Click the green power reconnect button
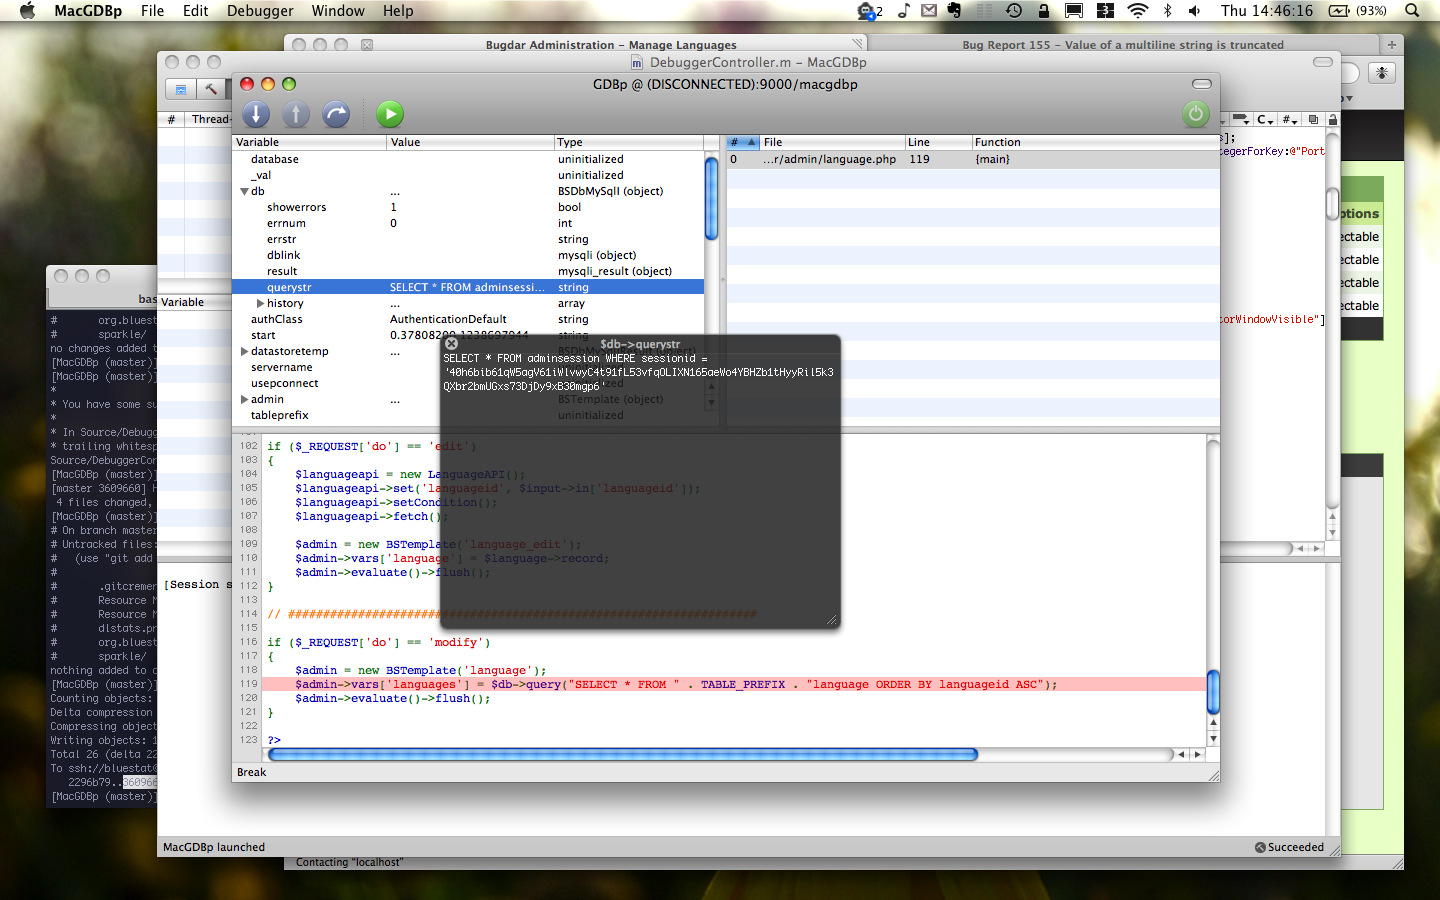The image size is (1440, 900). [x=1196, y=114]
